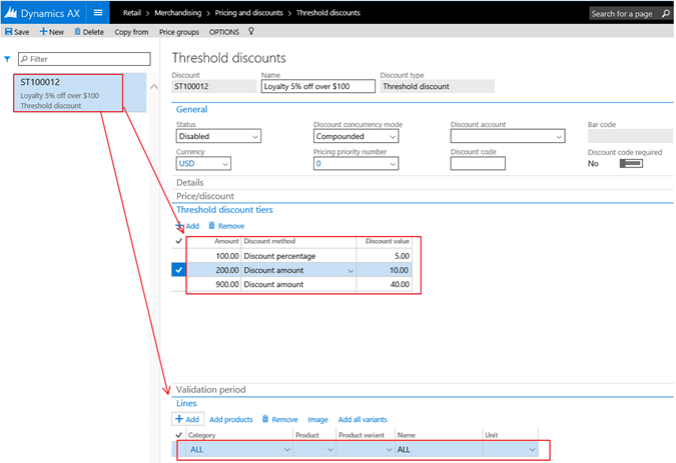Expand Discount concurrency mode dropdown

[356, 136]
